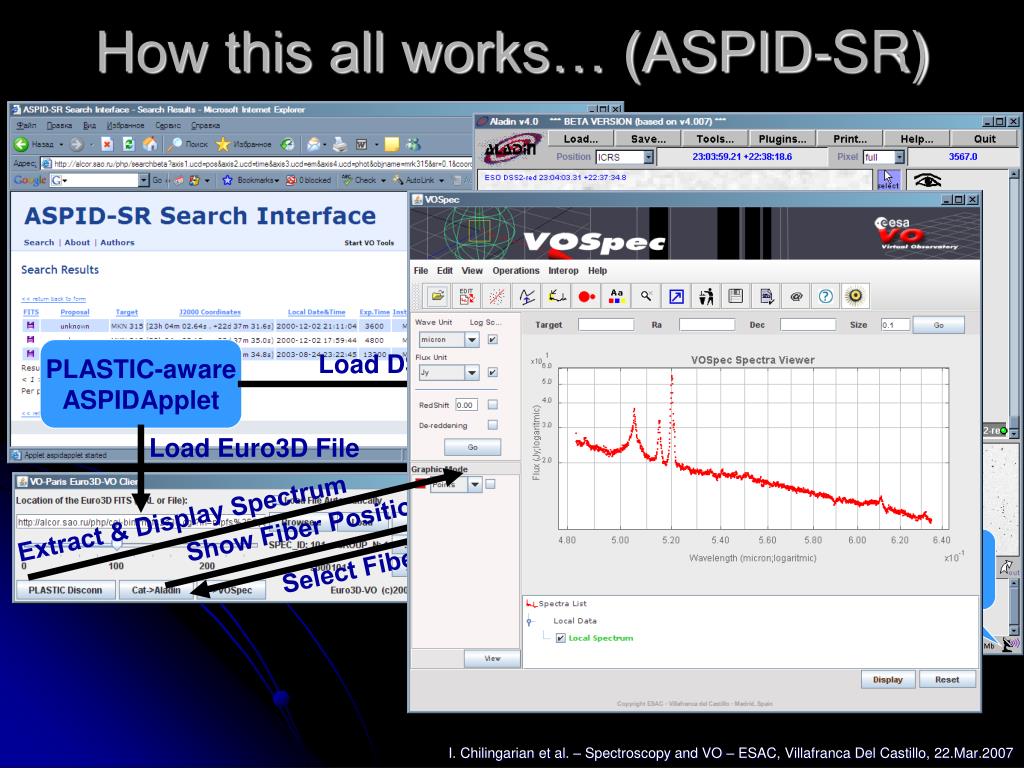Click the printer icon in Internet Explorer toolbar

click(340, 144)
